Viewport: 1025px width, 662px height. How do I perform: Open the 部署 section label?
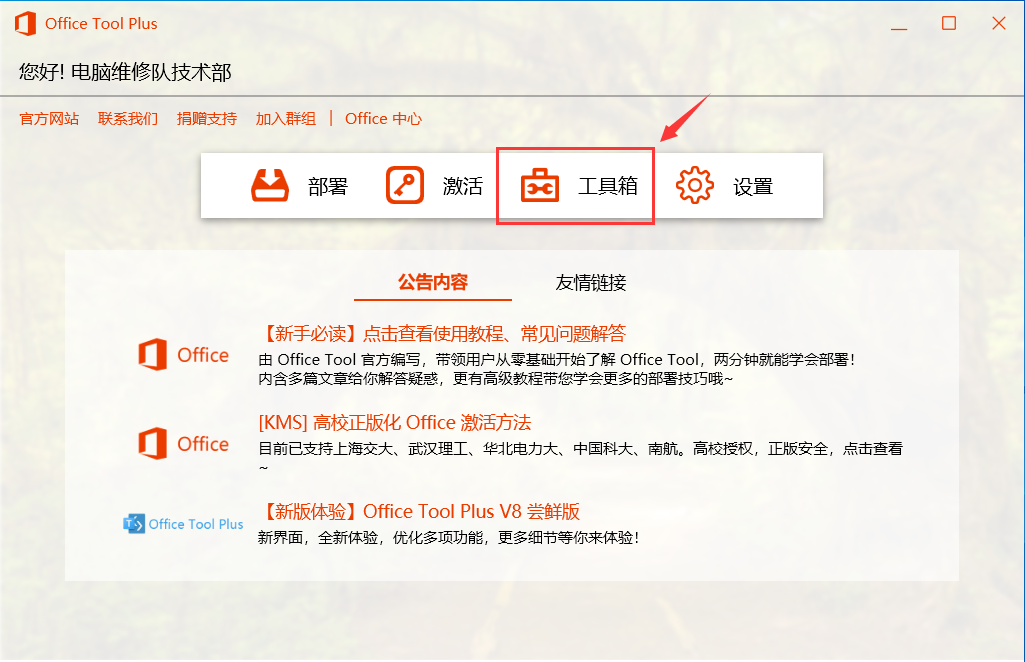[328, 186]
